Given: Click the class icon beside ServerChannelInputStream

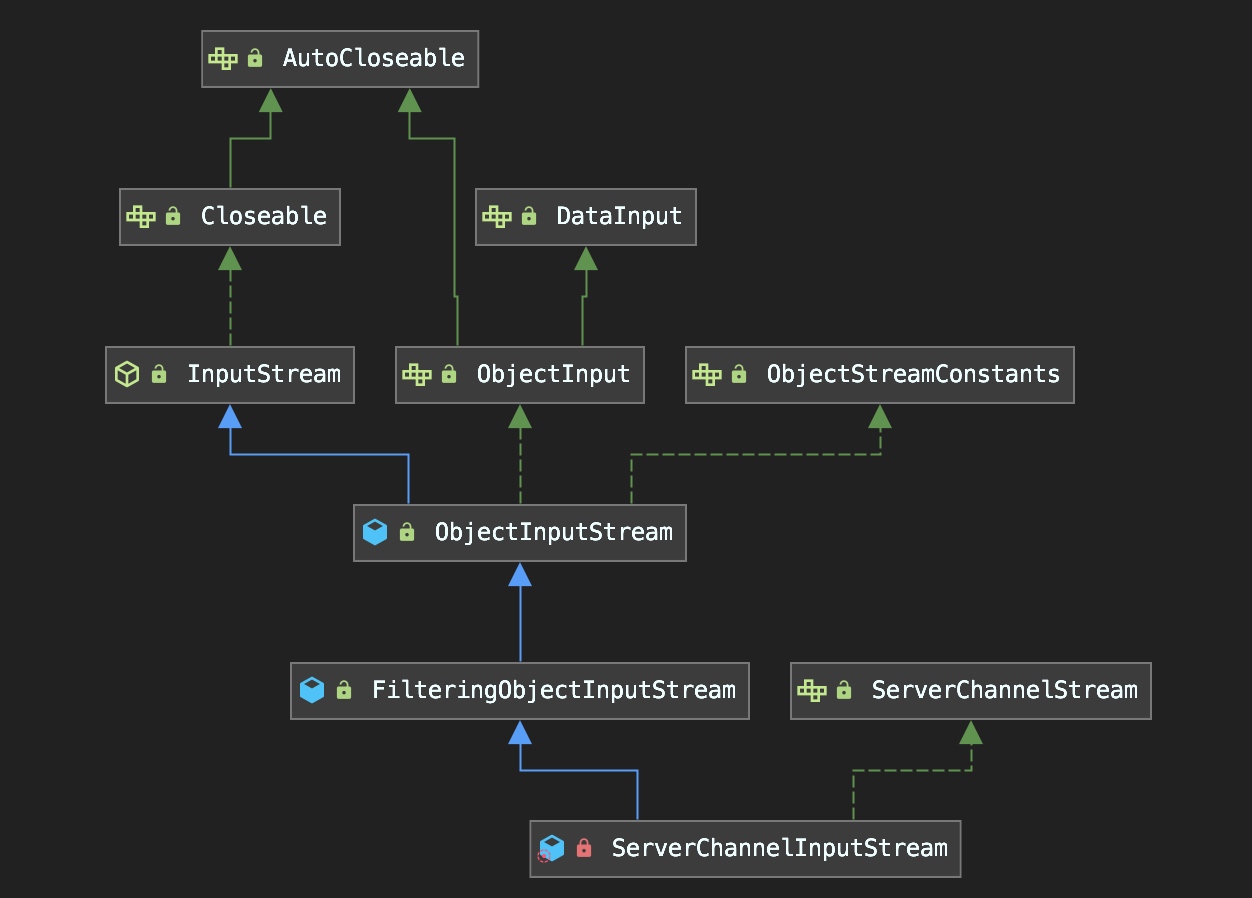Looking at the screenshot, I should point(550,848).
